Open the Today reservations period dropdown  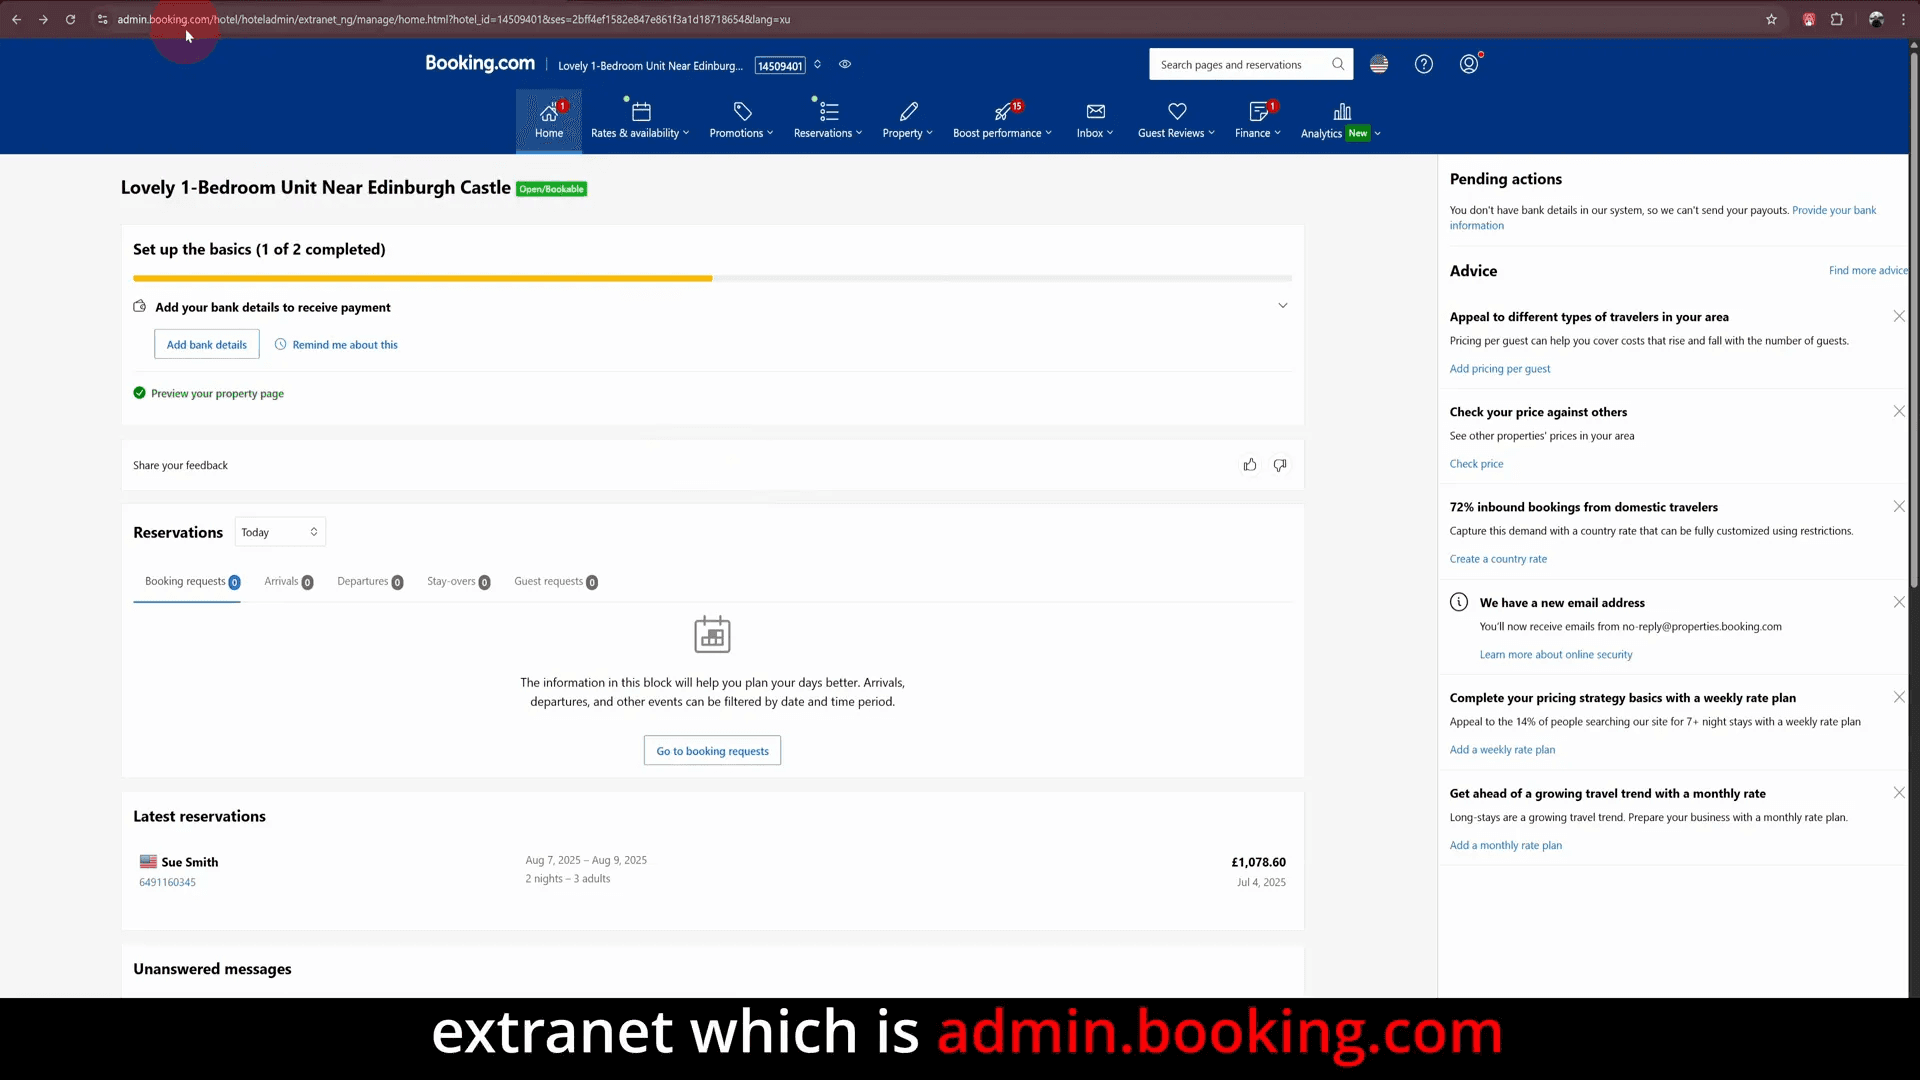click(x=280, y=532)
